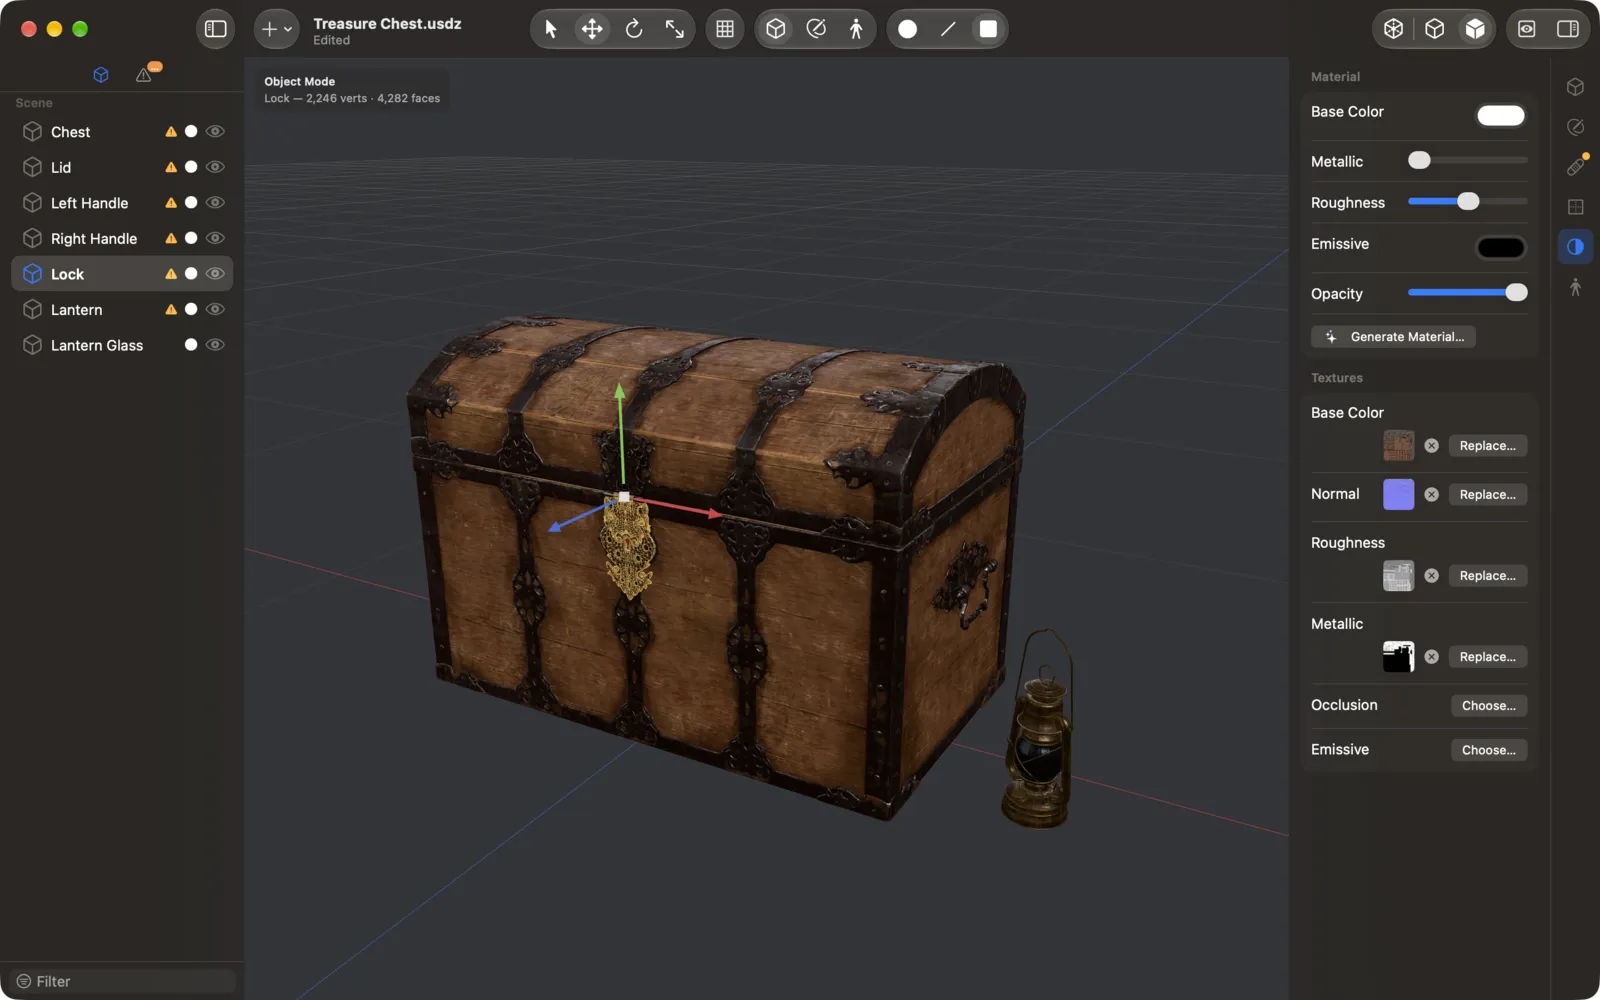Screen dimensions: 1600x1000
Task: Hide Left Handle with its eye icon
Action: coord(215,203)
